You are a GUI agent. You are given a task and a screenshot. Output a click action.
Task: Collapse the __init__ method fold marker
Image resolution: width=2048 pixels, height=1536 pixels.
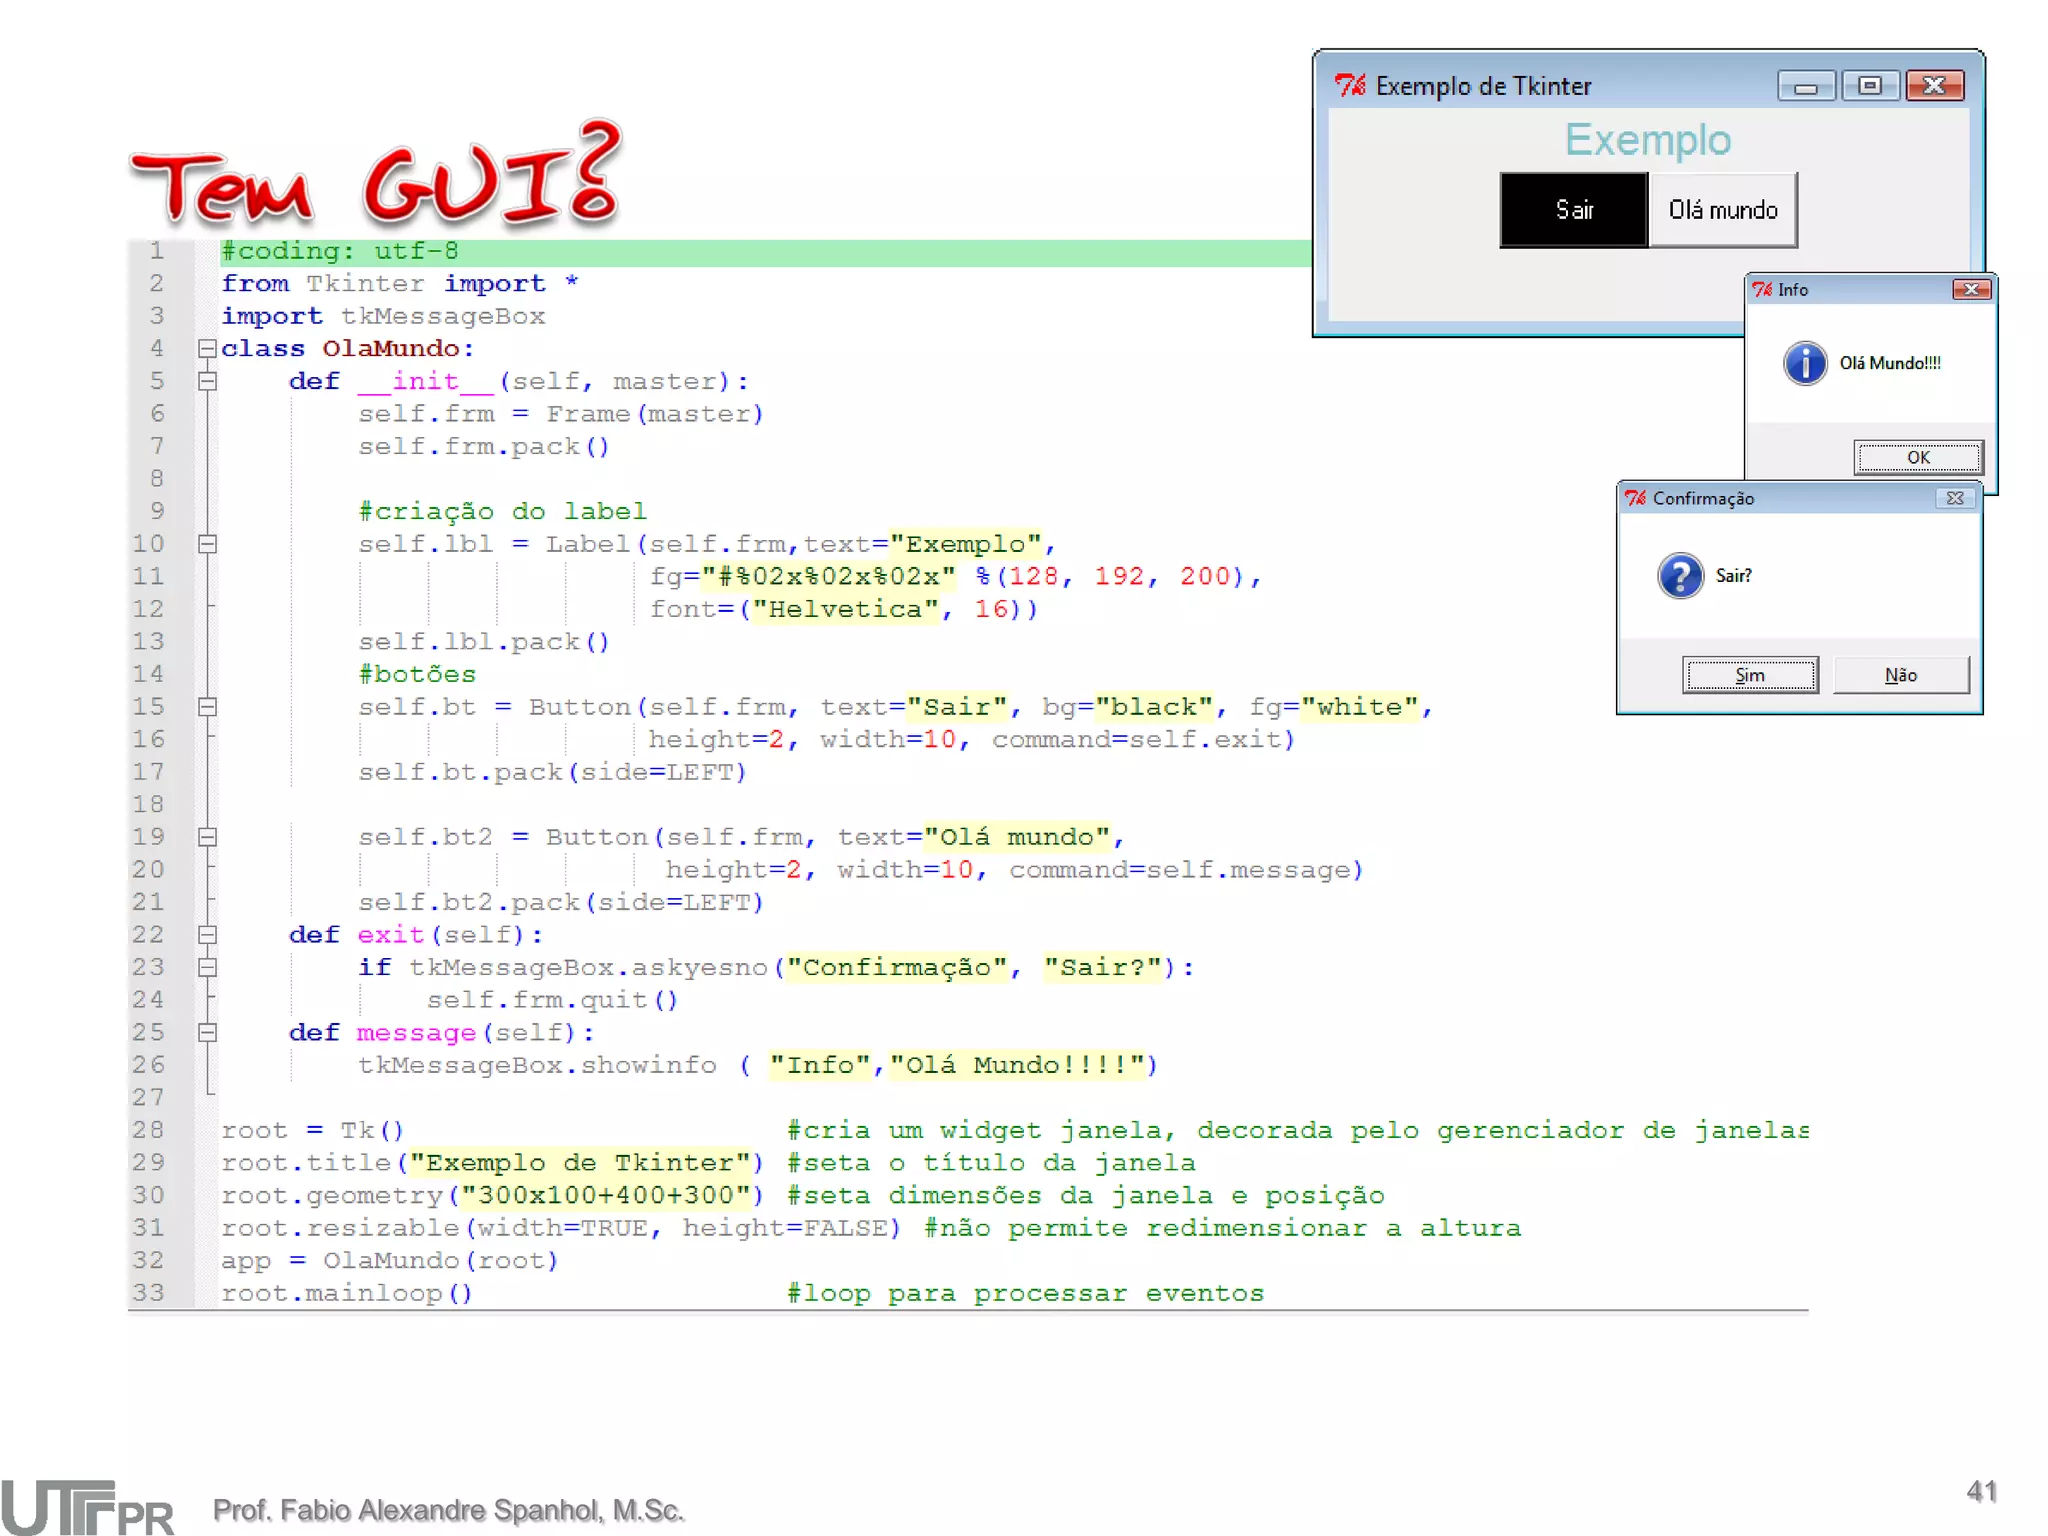(x=207, y=381)
